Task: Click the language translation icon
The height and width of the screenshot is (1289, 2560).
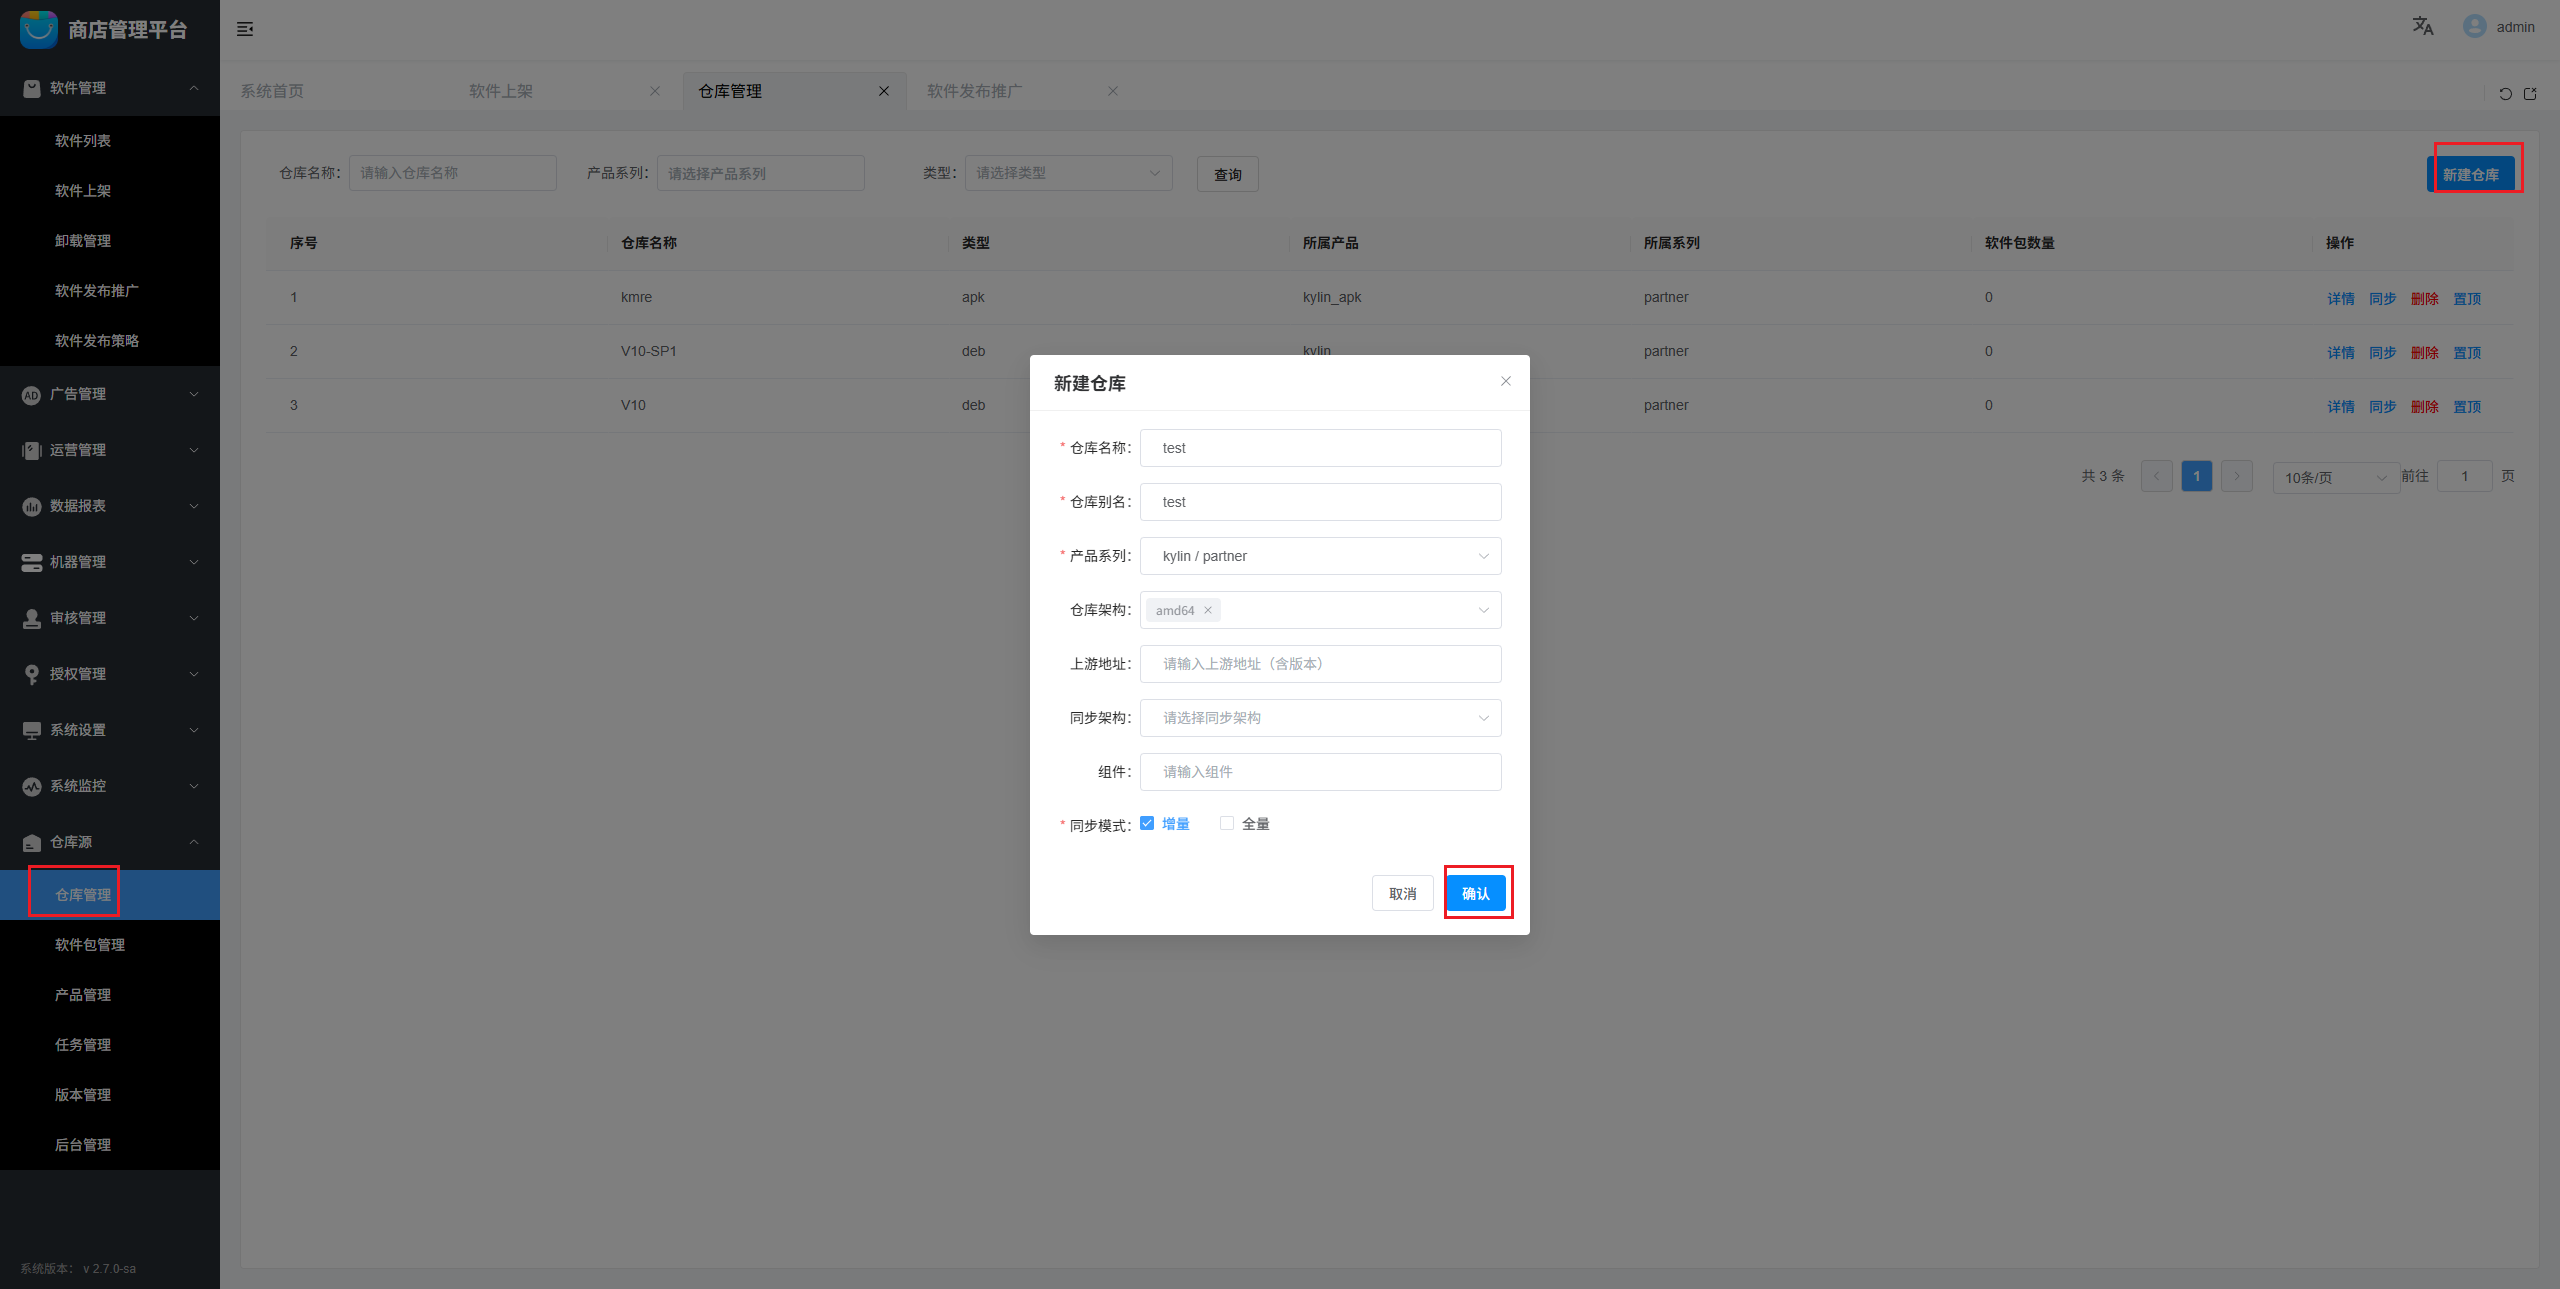Action: click(x=2422, y=26)
